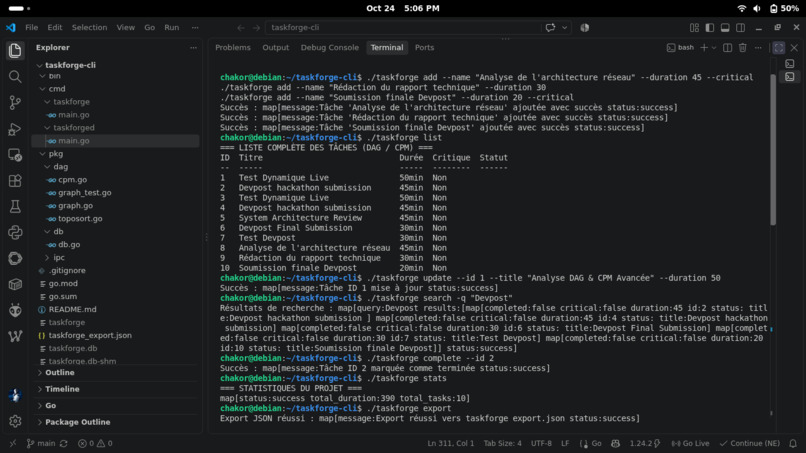Image resolution: width=806 pixels, height=453 pixels.
Task: Toggle bottom panel visibility
Action: coord(725,27)
